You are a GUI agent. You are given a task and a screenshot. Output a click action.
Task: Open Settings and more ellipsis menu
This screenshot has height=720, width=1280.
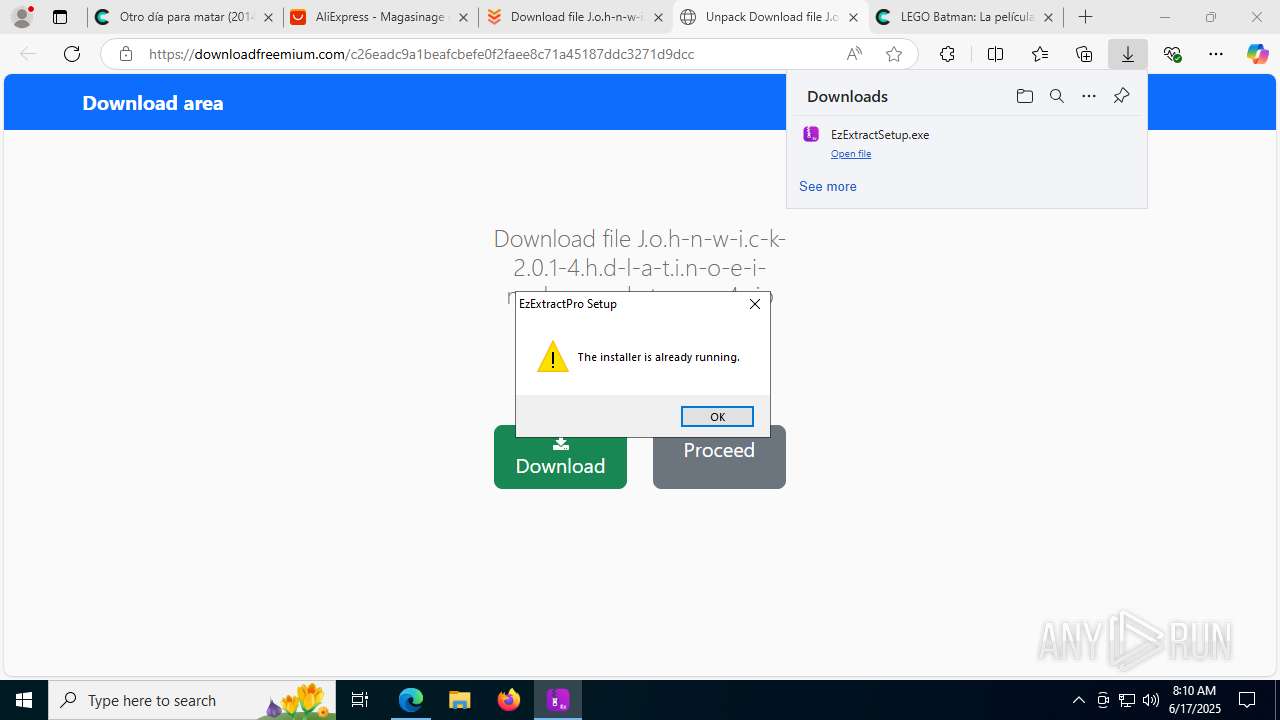pyautogui.click(x=1216, y=54)
